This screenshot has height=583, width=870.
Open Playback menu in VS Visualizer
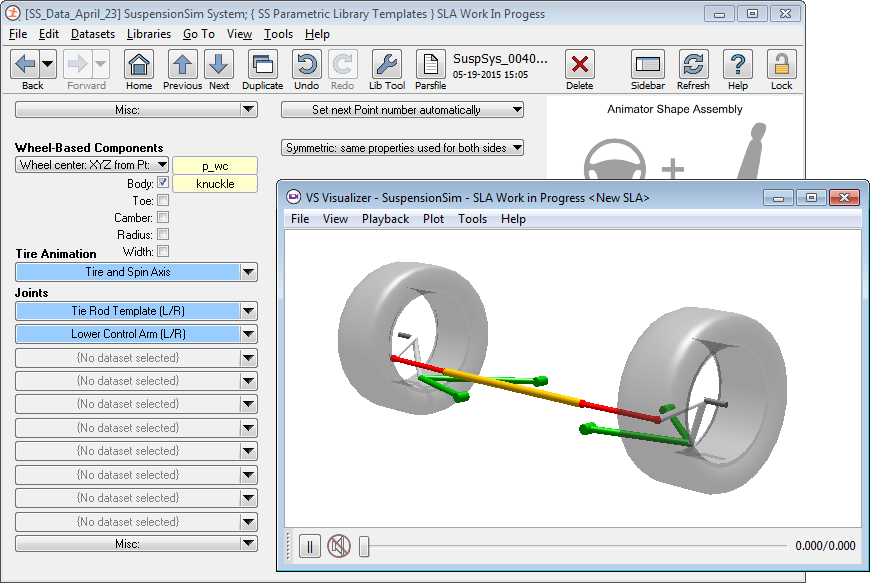tap(385, 219)
